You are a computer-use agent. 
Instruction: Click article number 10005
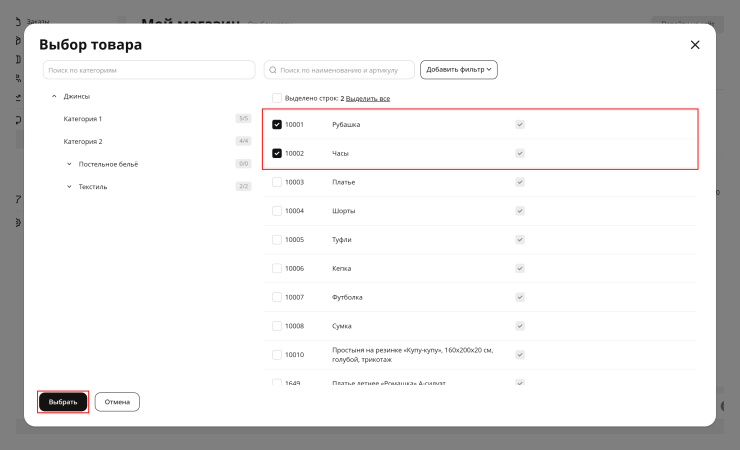294,240
